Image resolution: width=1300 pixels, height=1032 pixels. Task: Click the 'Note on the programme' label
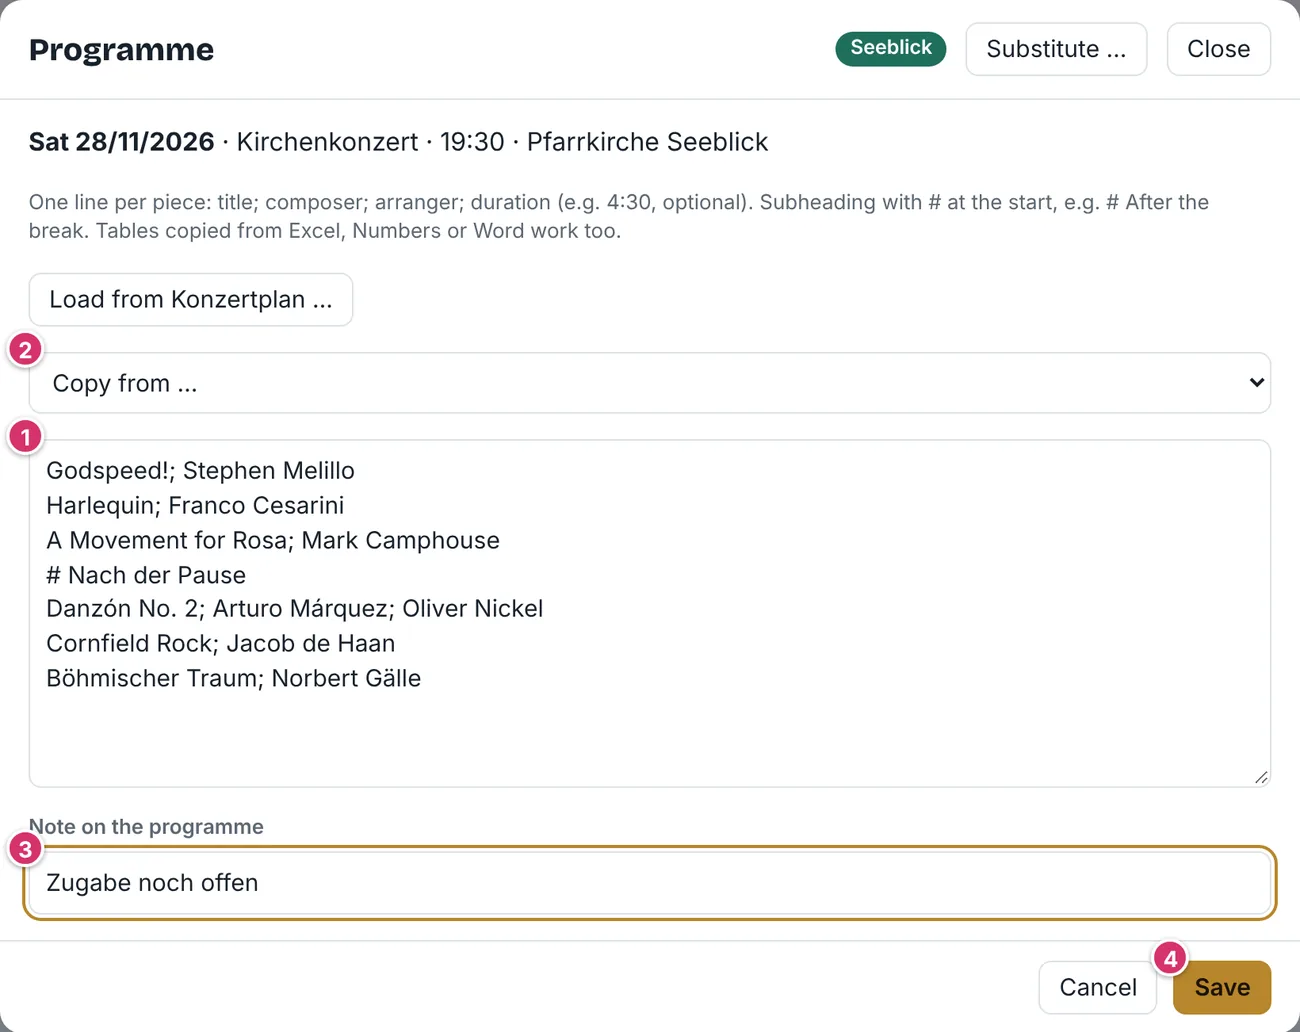[x=146, y=827]
